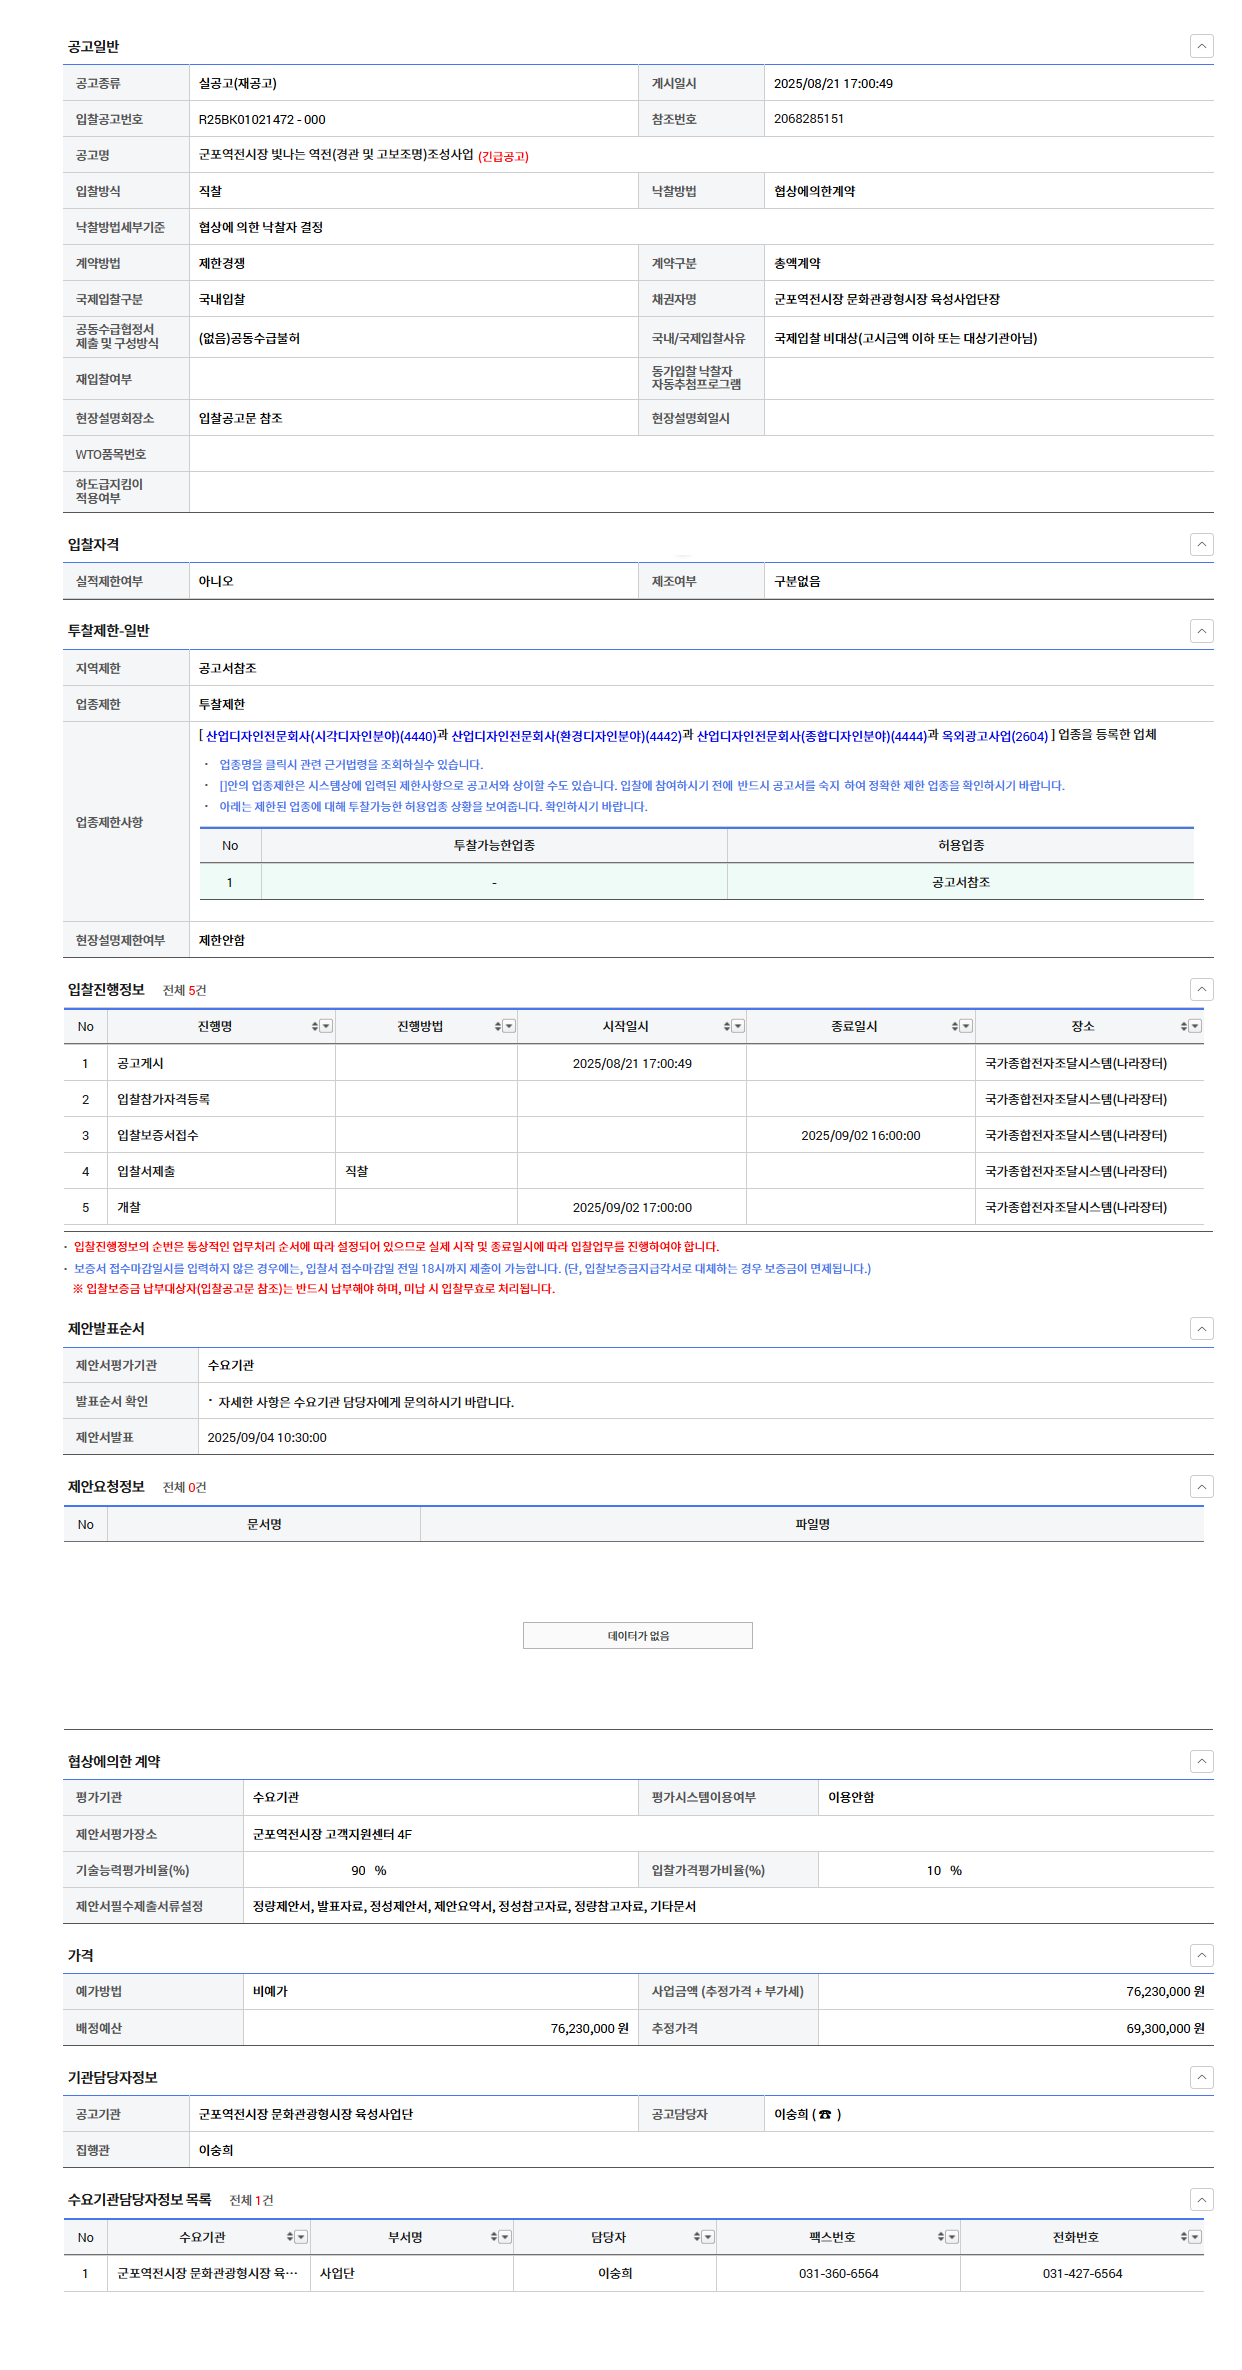
Task: Click the red (긴급공고) label
Action: [503, 156]
